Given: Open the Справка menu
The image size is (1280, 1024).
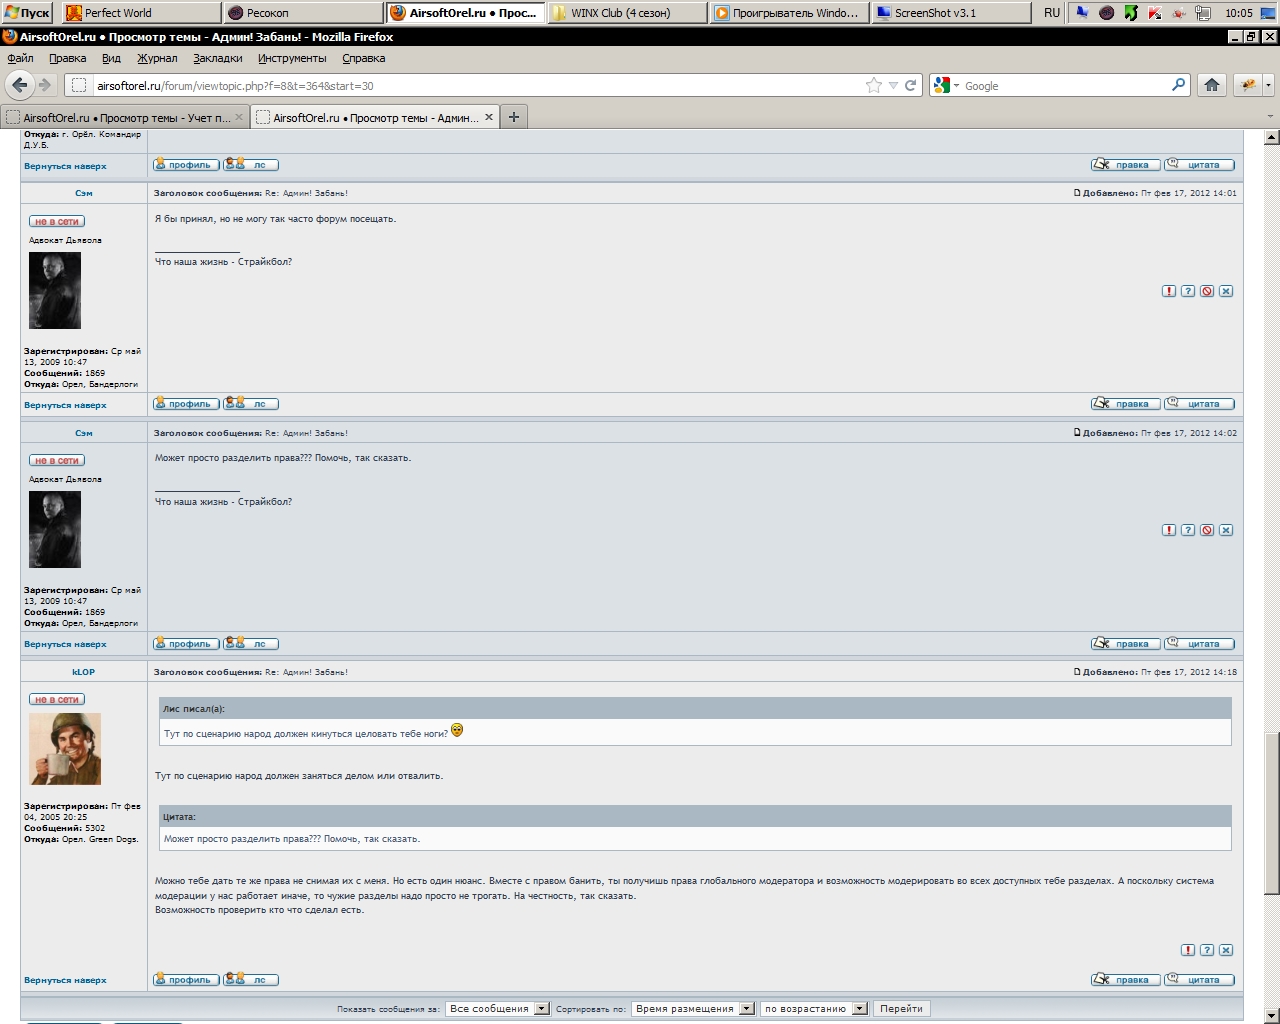Looking at the screenshot, I should click(364, 58).
